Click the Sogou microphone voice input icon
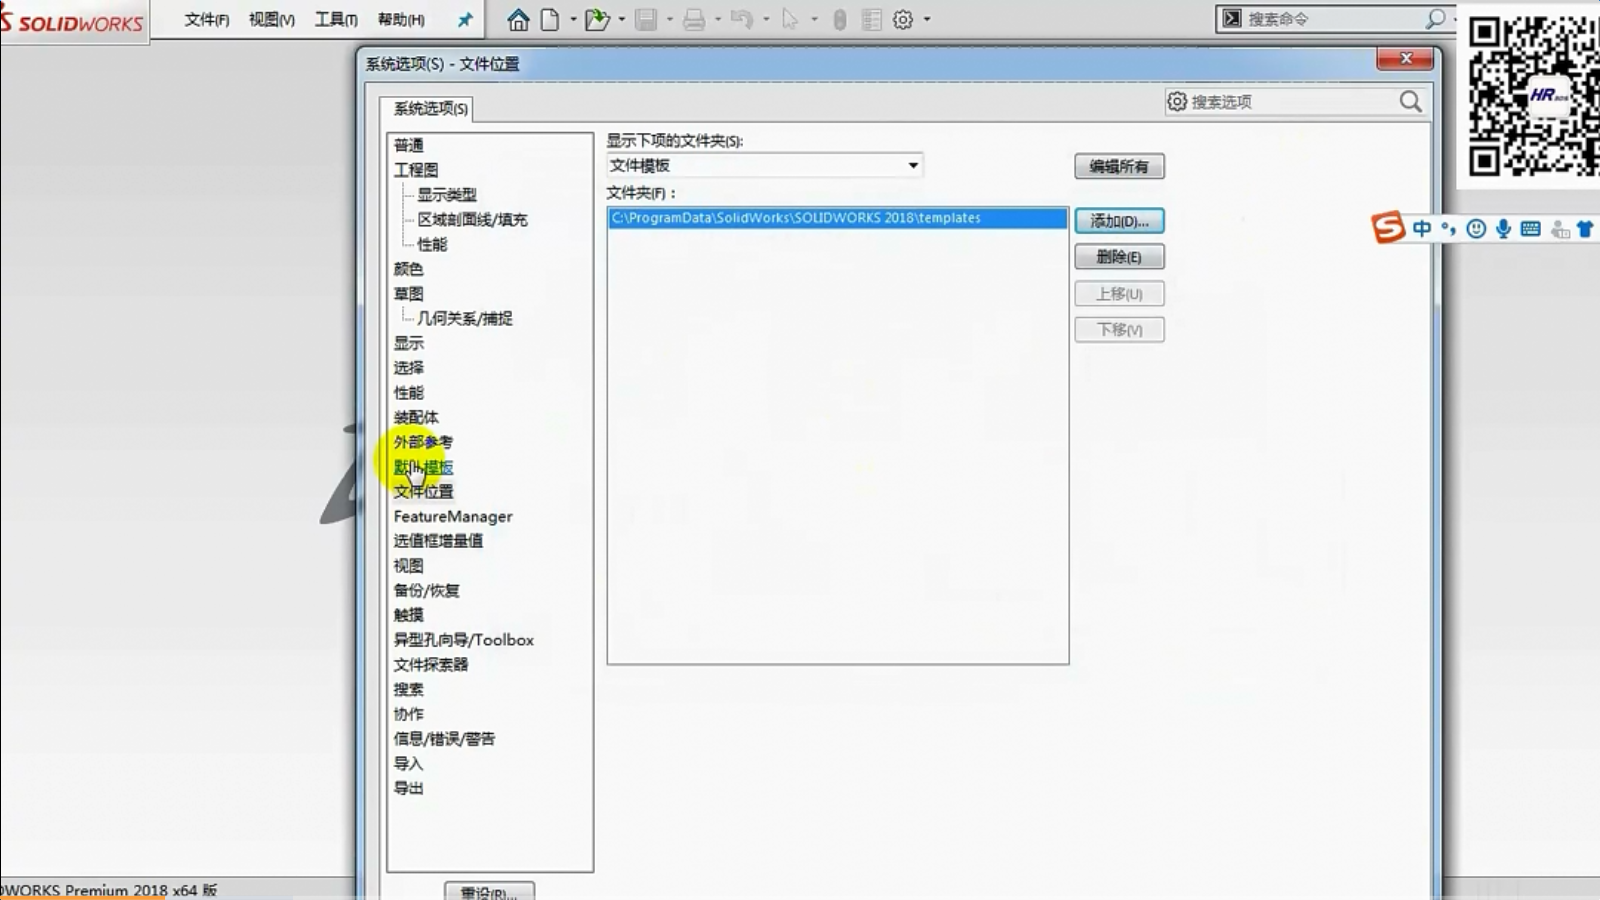Viewport: 1600px width, 900px height. coord(1503,229)
